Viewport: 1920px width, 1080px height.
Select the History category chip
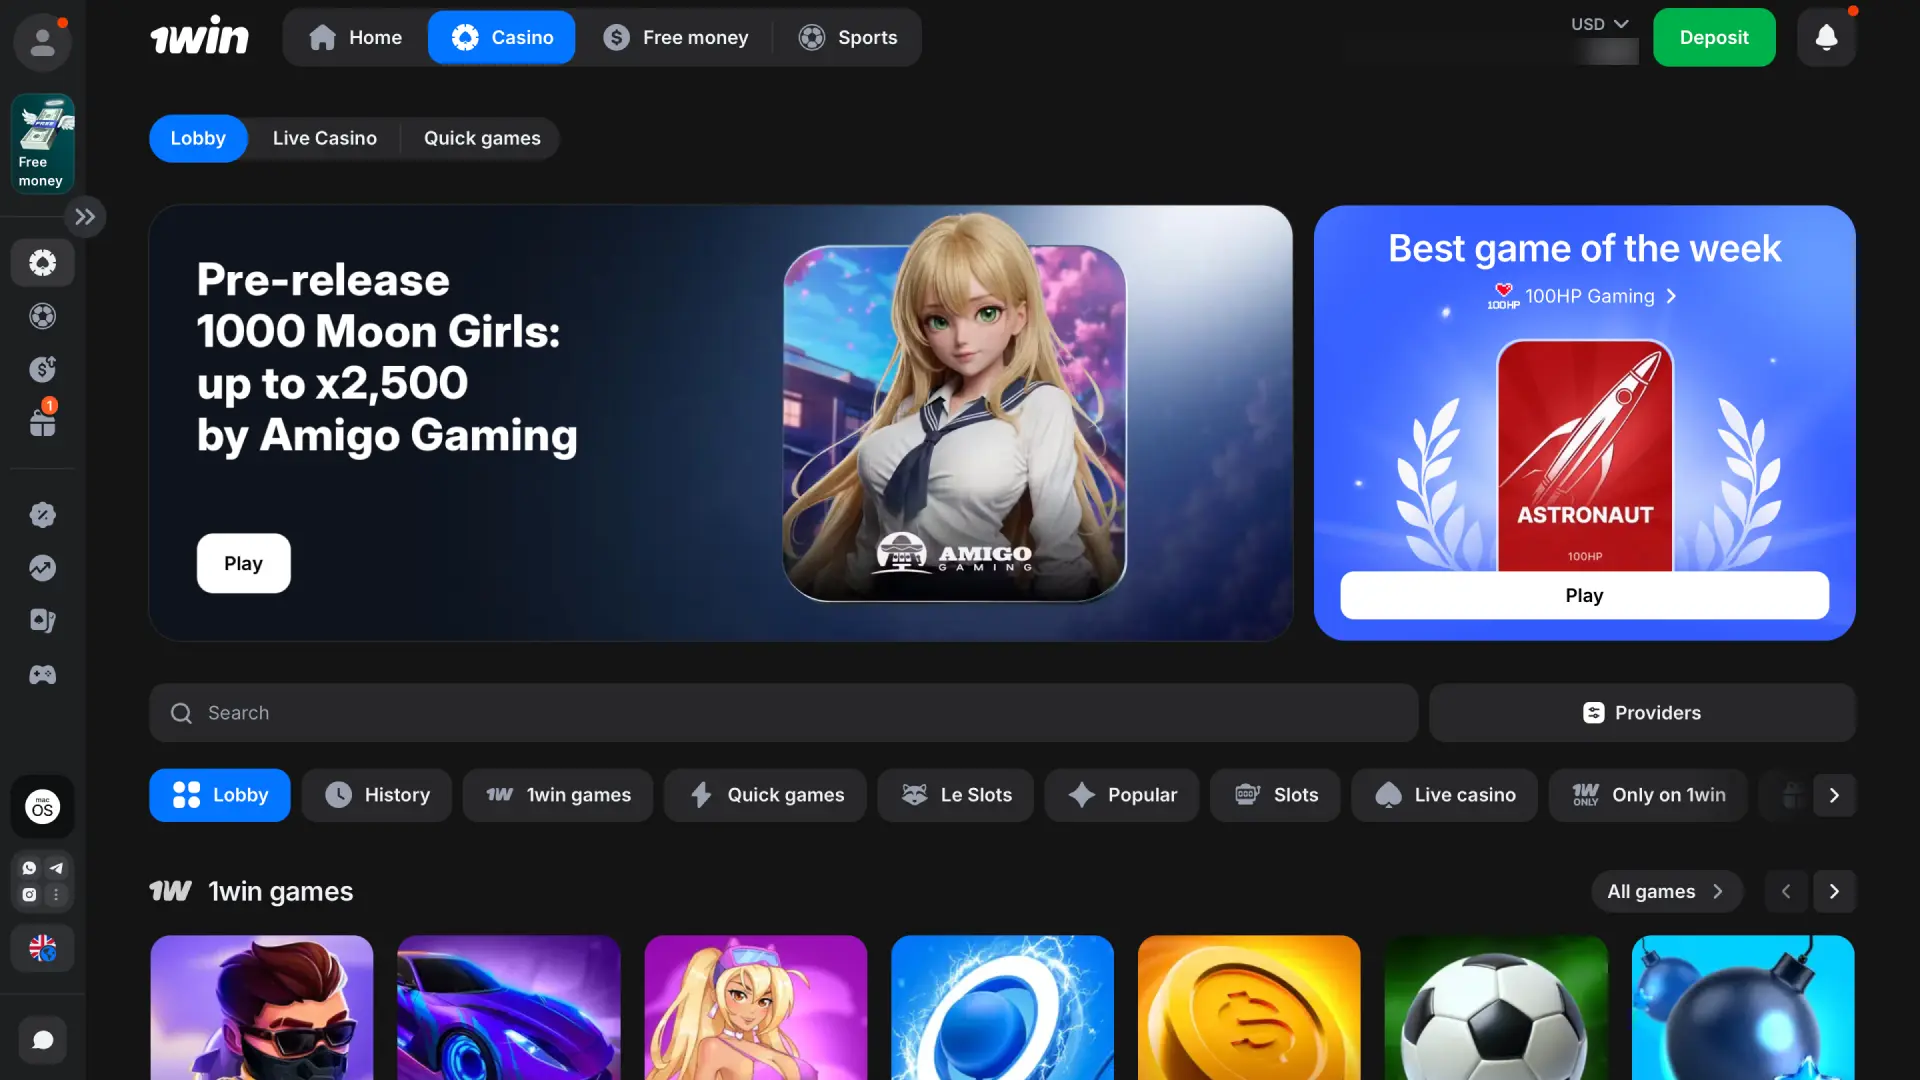point(376,795)
